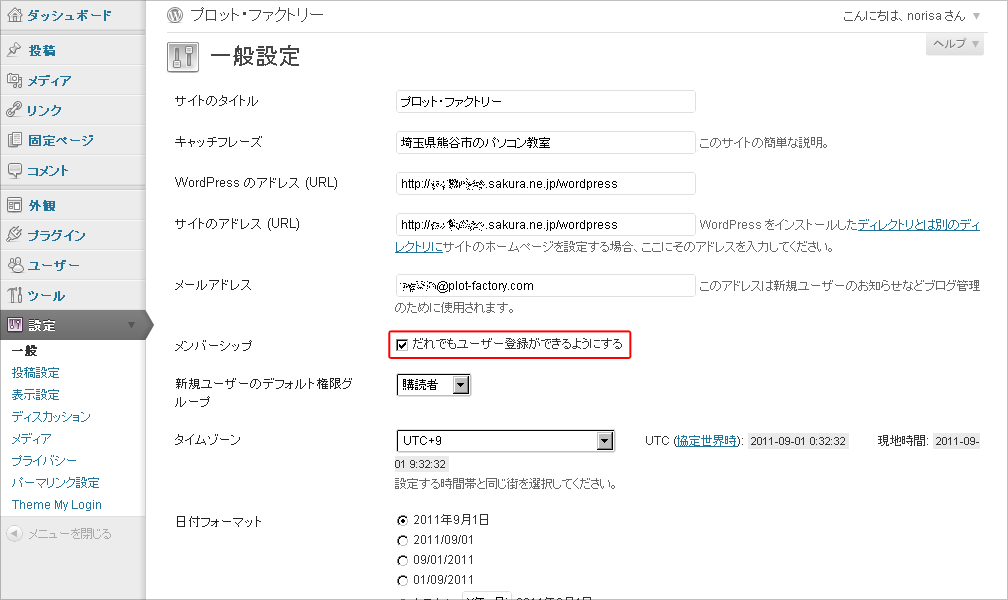1008x600 pixels.
Task: Toggle anyone-can-register membership checkbox
Action: point(402,345)
